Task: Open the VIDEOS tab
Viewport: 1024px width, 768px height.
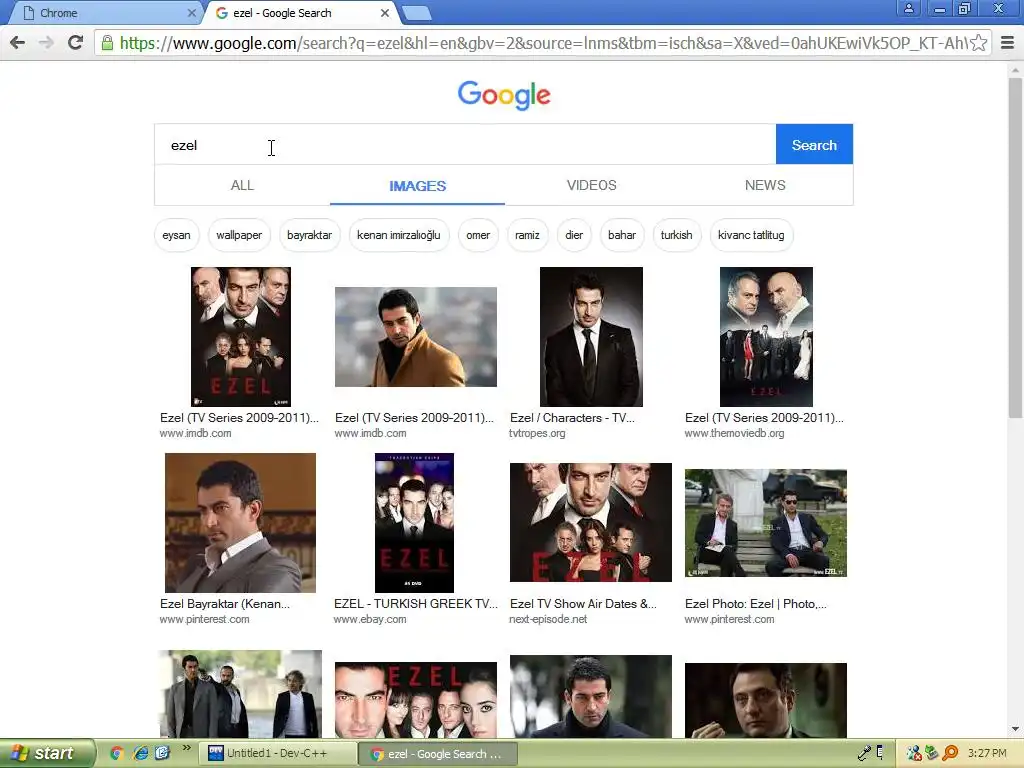Action: tap(592, 185)
